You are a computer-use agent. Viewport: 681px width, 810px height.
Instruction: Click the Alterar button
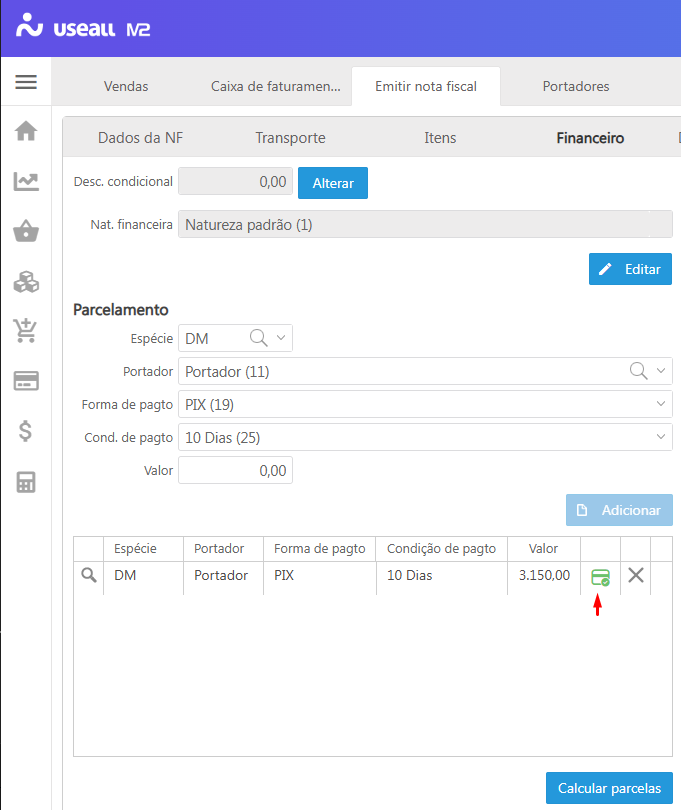333,183
